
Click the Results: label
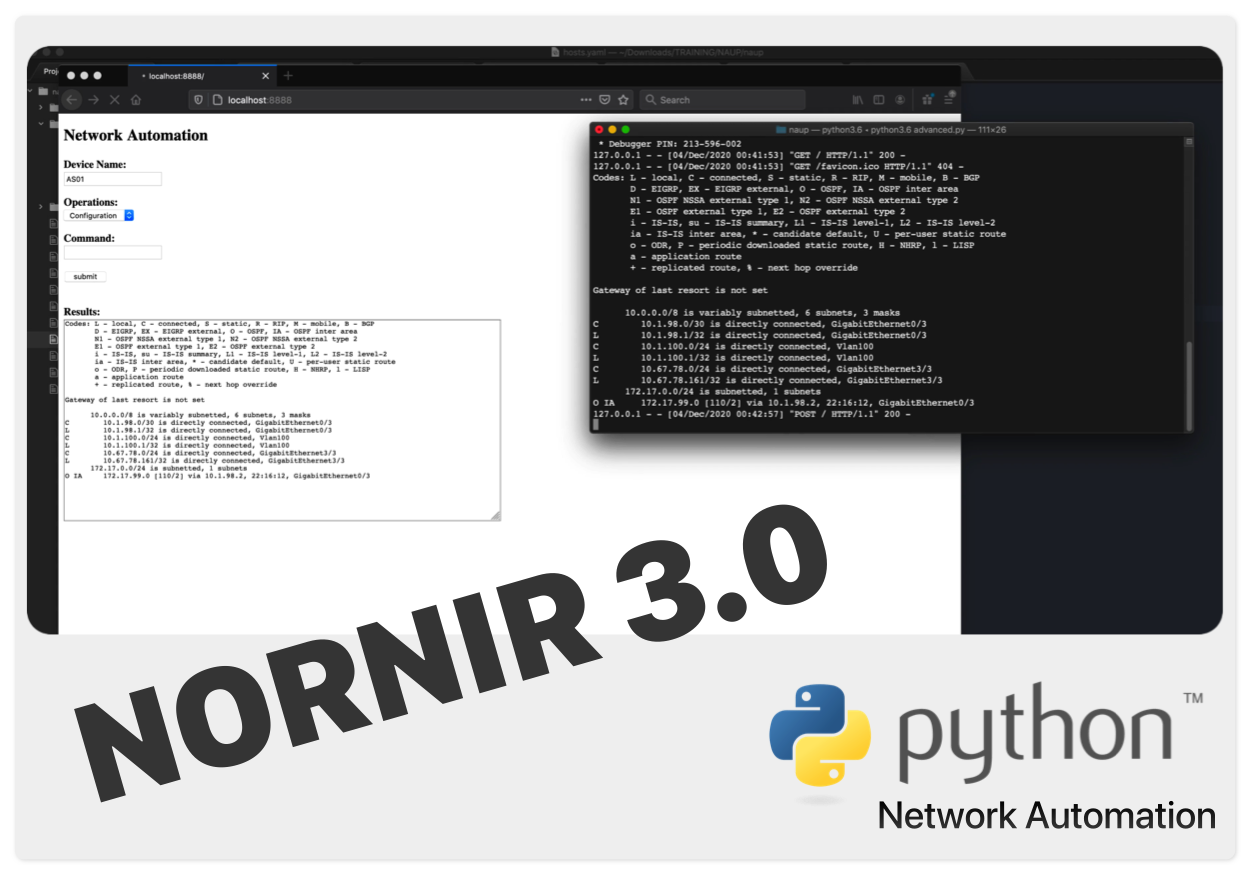[82, 312]
